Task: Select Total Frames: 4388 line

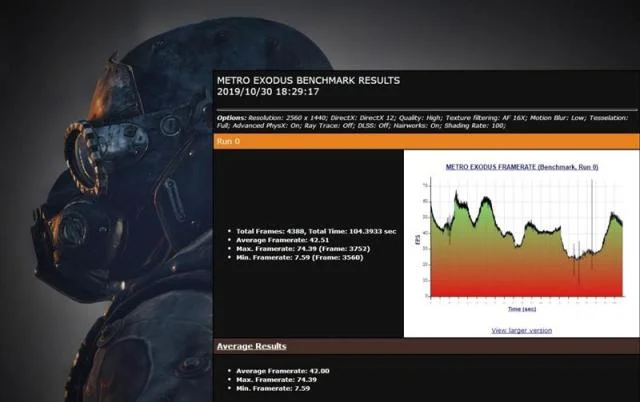Action: point(316,231)
